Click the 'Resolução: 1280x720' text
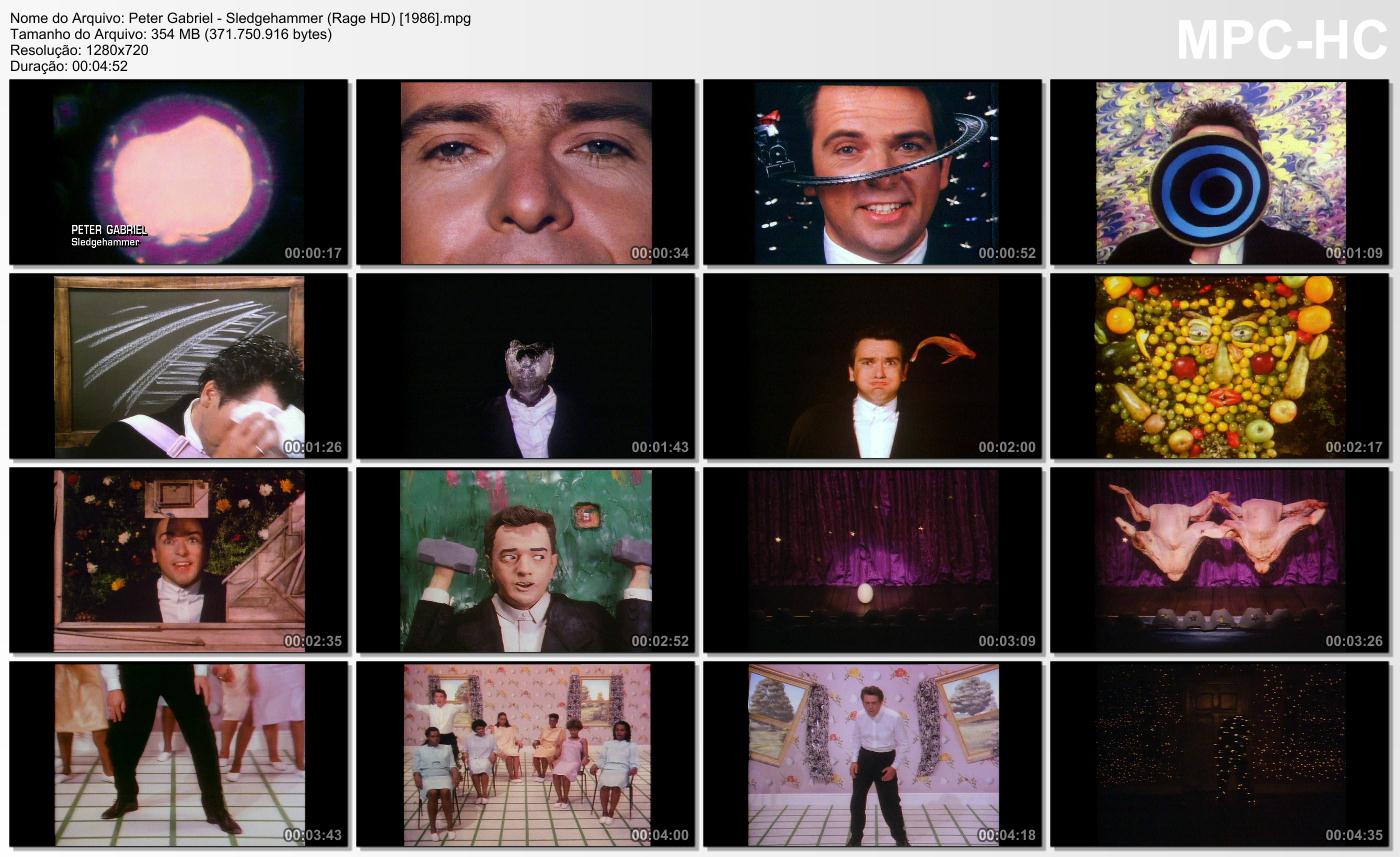This screenshot has width=1400, height=857. (79, 50)
